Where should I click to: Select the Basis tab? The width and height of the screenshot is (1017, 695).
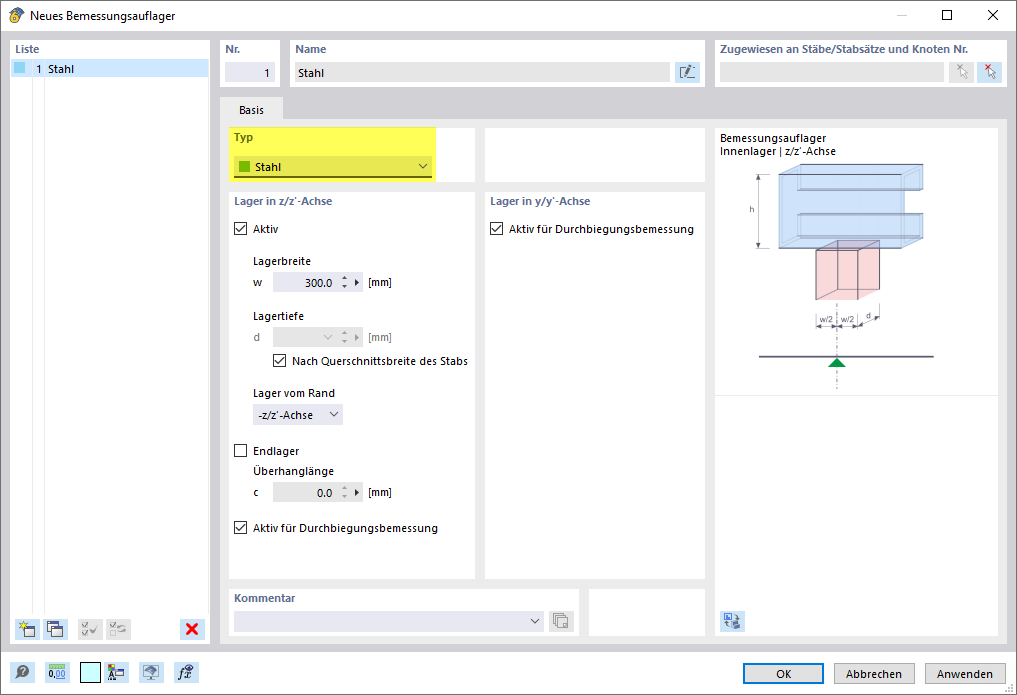[252, 110]
